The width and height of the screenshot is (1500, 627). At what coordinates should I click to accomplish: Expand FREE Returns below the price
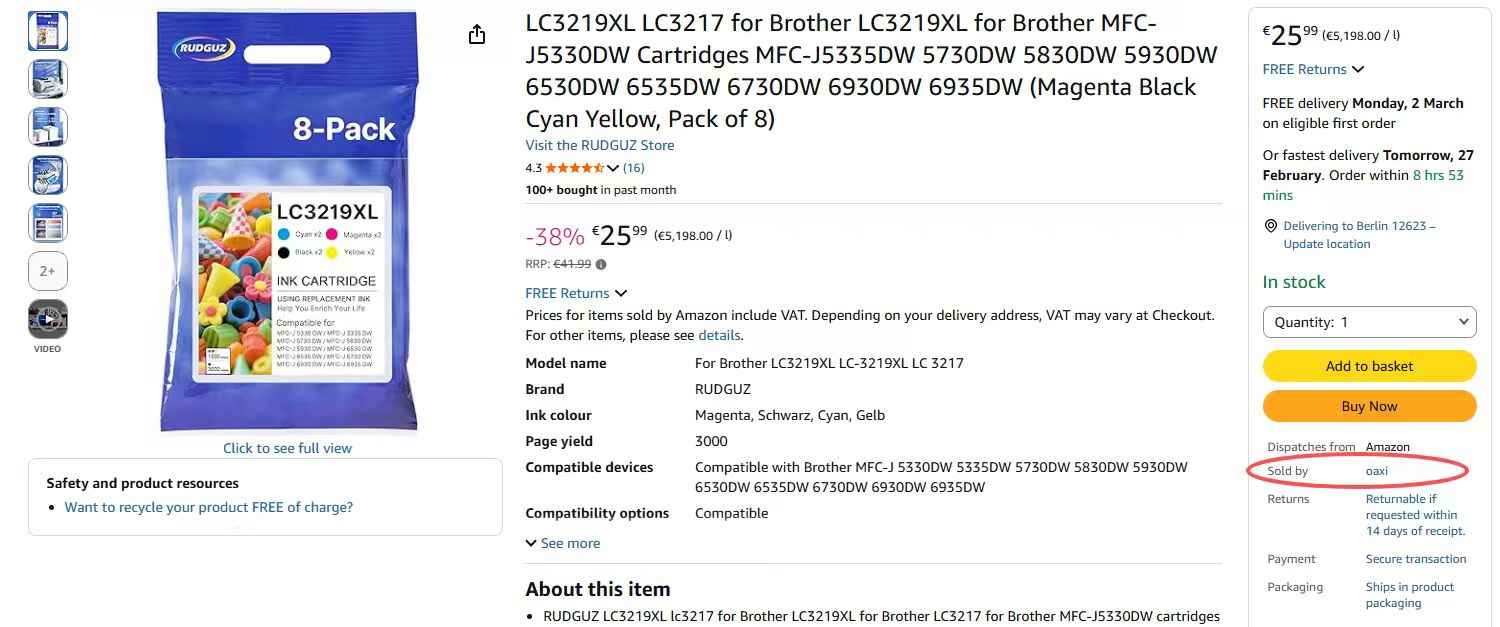tap(576, 293)
